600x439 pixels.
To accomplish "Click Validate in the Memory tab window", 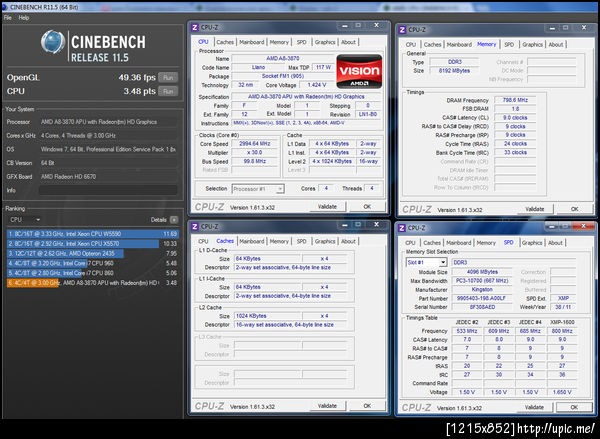I will tap(535, 209).
